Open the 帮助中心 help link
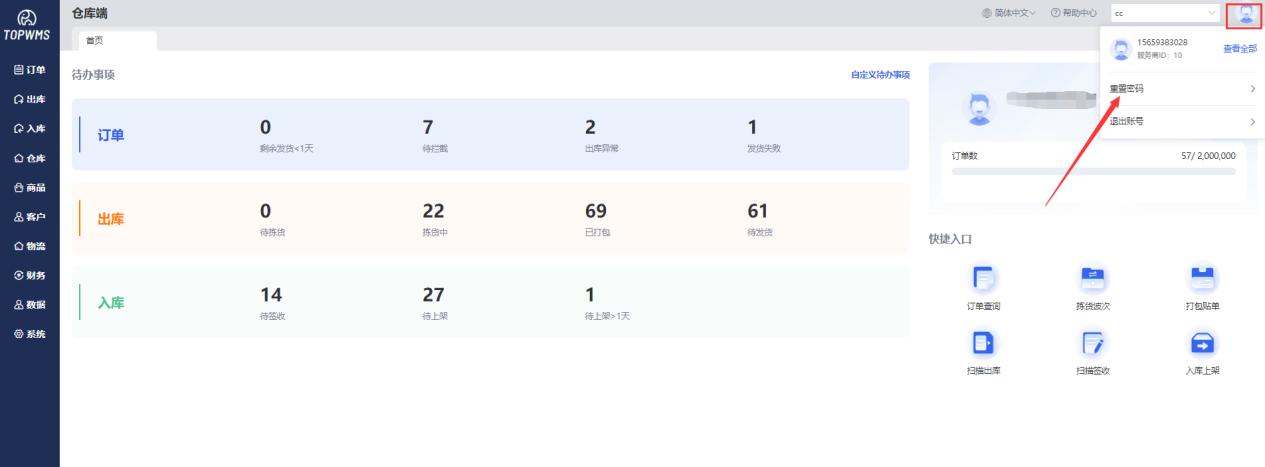1265x467 pixels. point(1074,13)
